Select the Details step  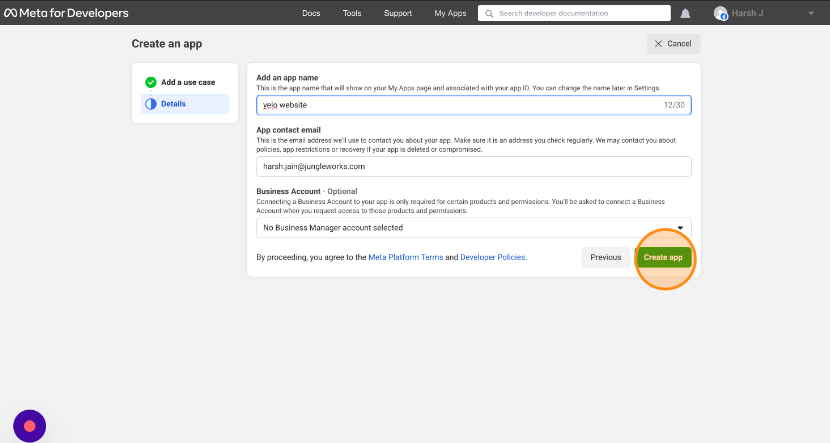click(x=185, y=104)
